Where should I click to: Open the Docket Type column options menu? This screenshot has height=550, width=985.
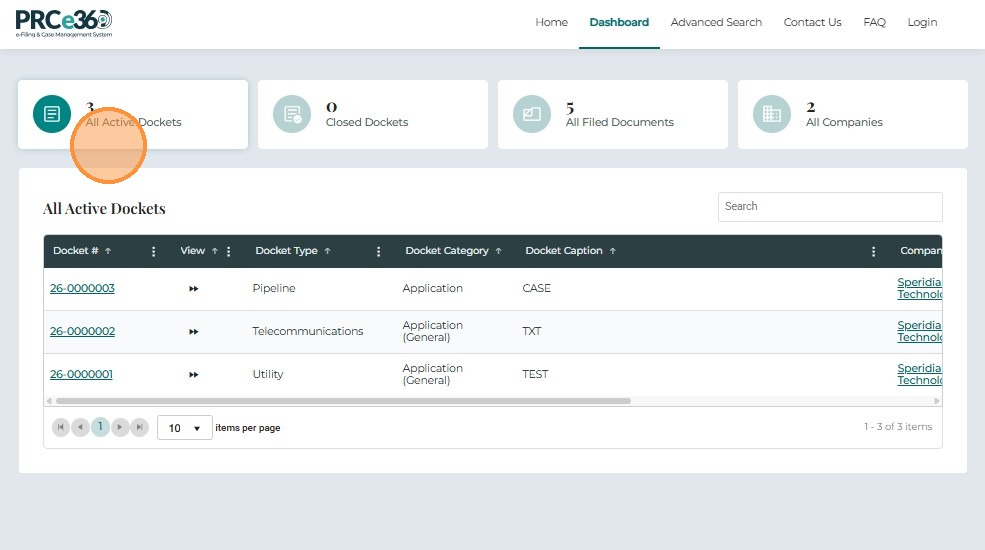coord(378,252)
